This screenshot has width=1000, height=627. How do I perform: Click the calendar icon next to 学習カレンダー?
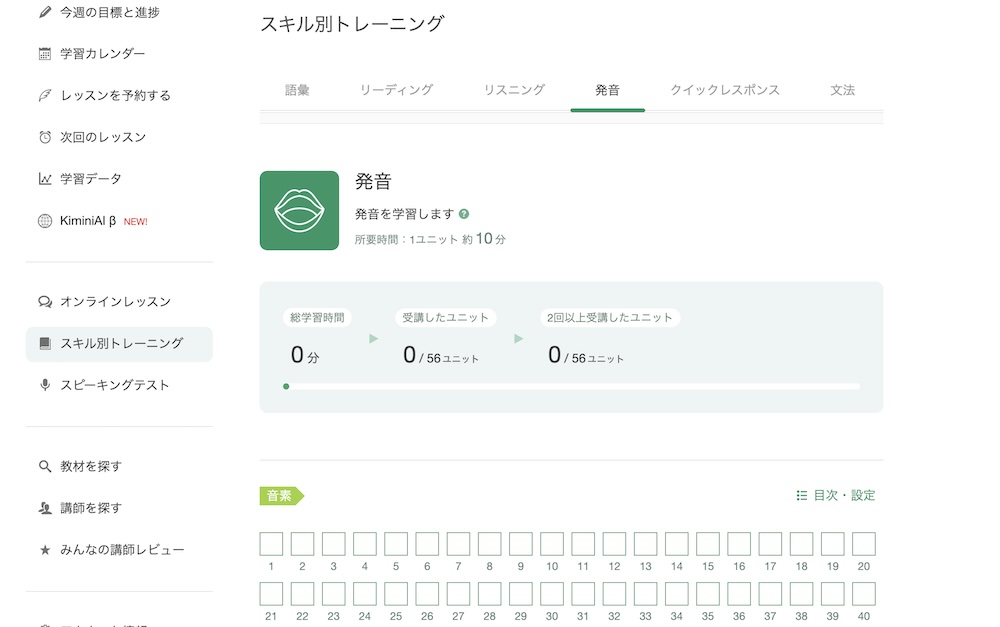(x=45, y=54)
